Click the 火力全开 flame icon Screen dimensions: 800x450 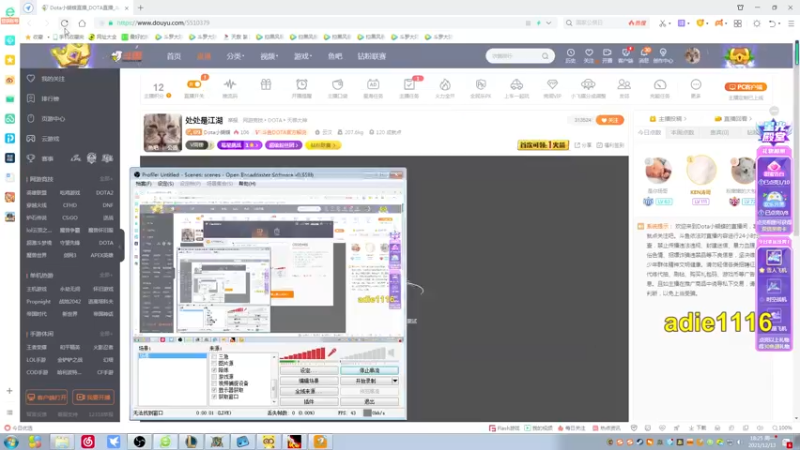click(x=445, y=84)
